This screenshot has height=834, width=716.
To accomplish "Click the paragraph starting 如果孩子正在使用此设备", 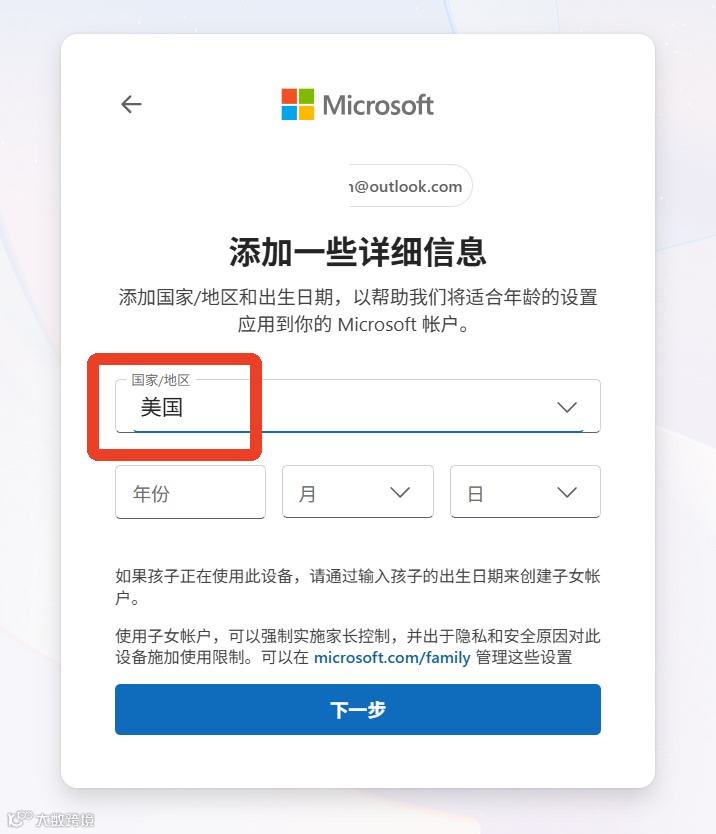I will click(358, 587).
